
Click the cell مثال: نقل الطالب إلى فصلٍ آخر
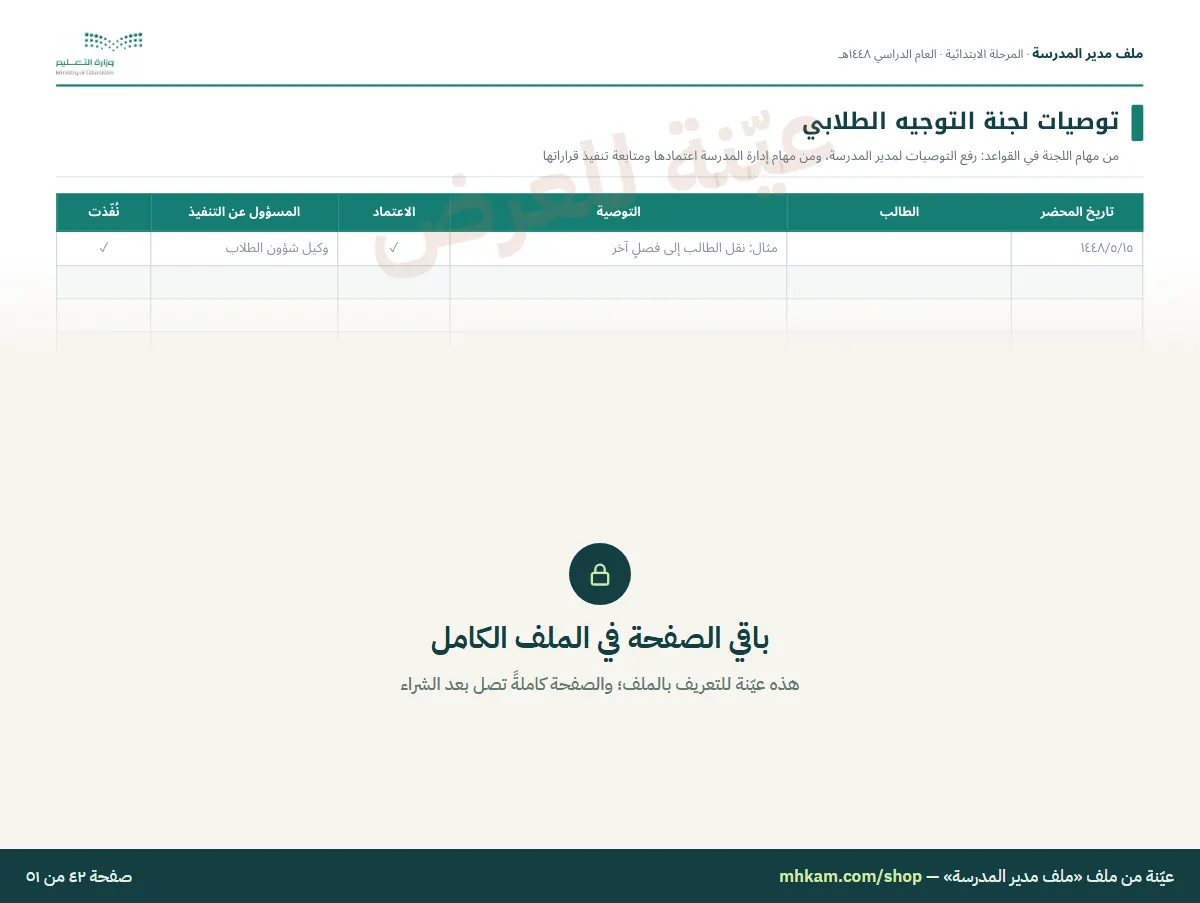point(618,248)
